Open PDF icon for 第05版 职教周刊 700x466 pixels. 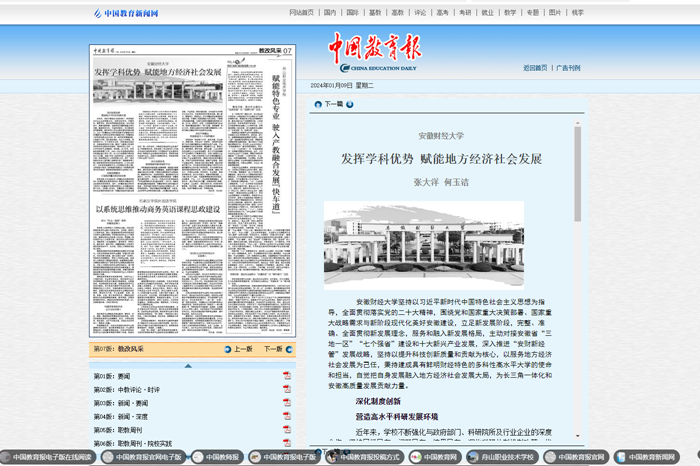(x=287, y=429)
